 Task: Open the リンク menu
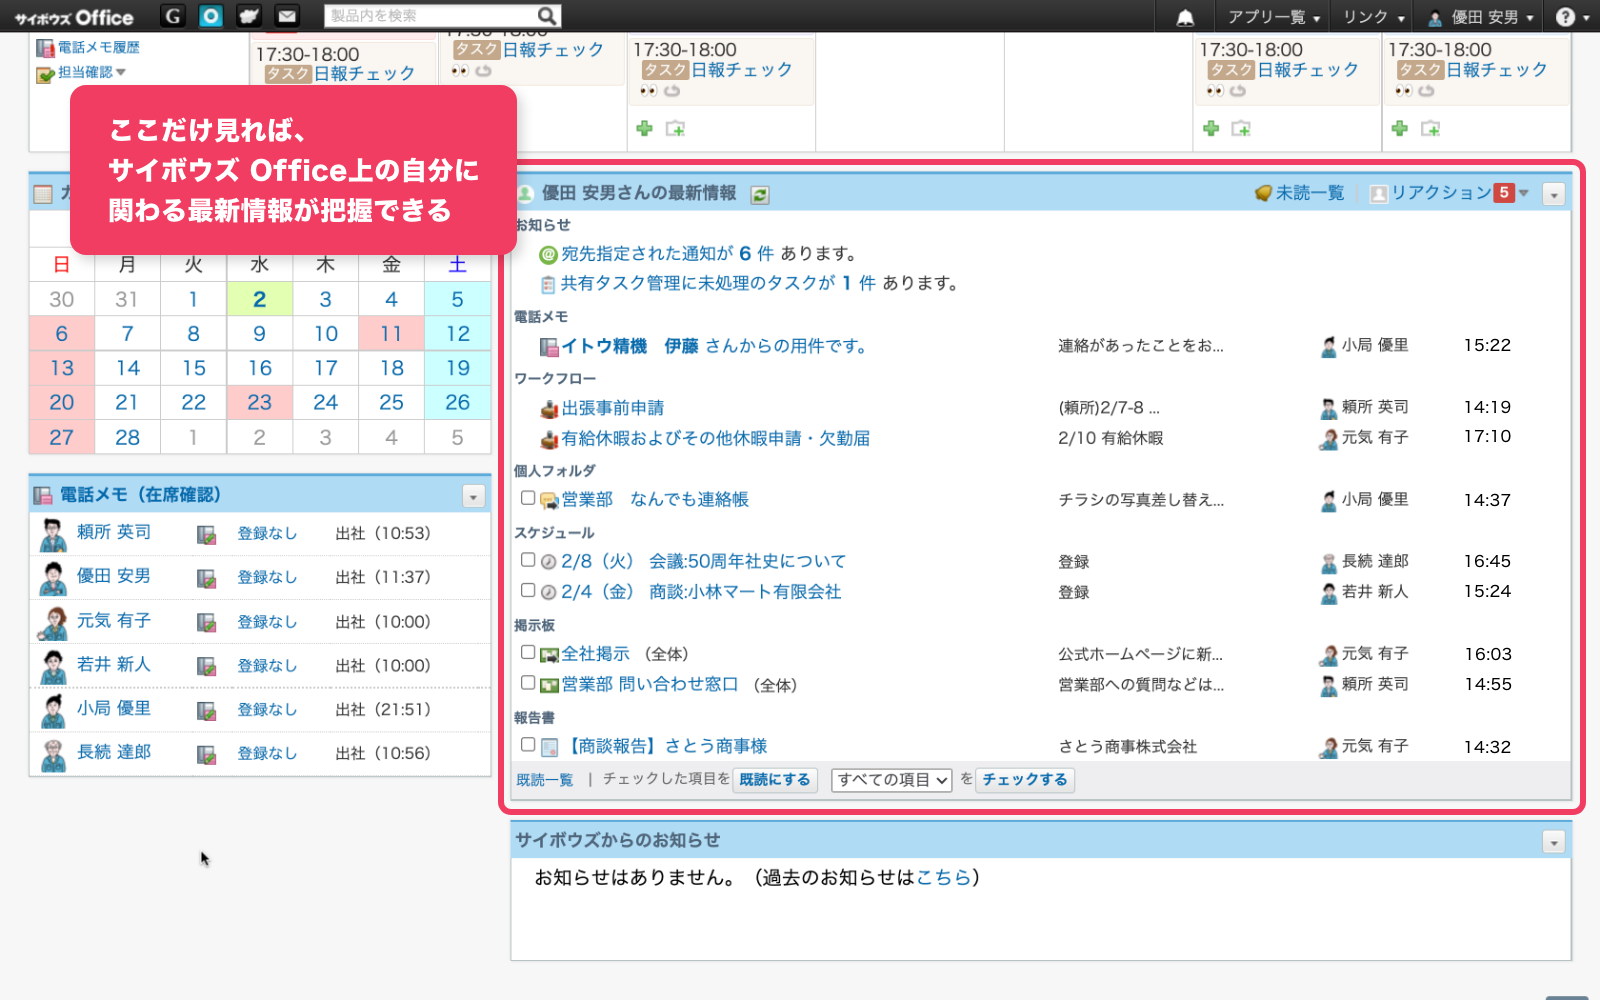pos(1373,17)
